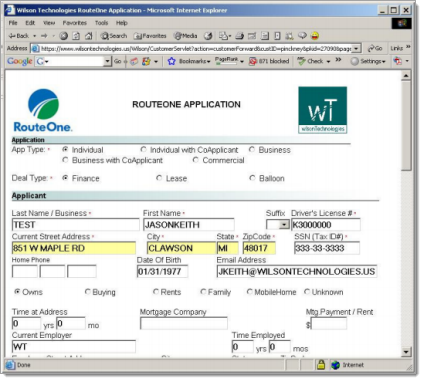
Task: Click the Email Address field
Action: click(x=297, y=271)
